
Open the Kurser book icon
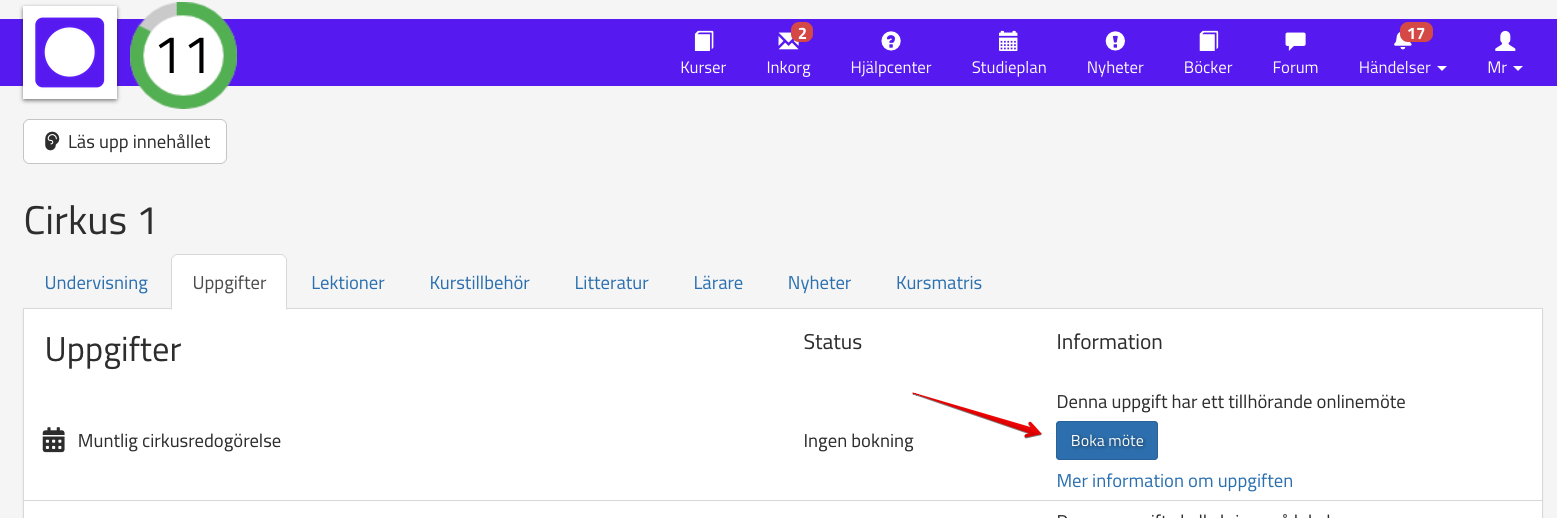[703, 42]
